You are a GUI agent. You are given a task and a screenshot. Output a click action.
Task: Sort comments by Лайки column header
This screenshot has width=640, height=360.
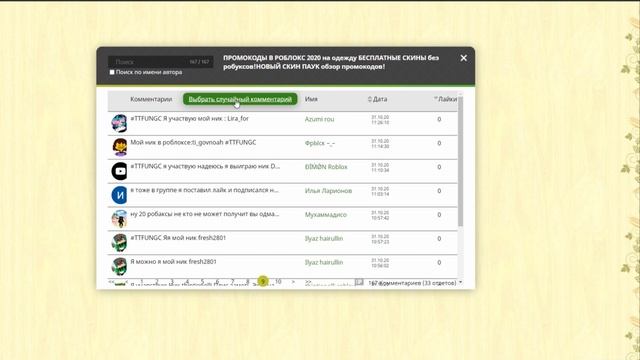coord(445,99)
